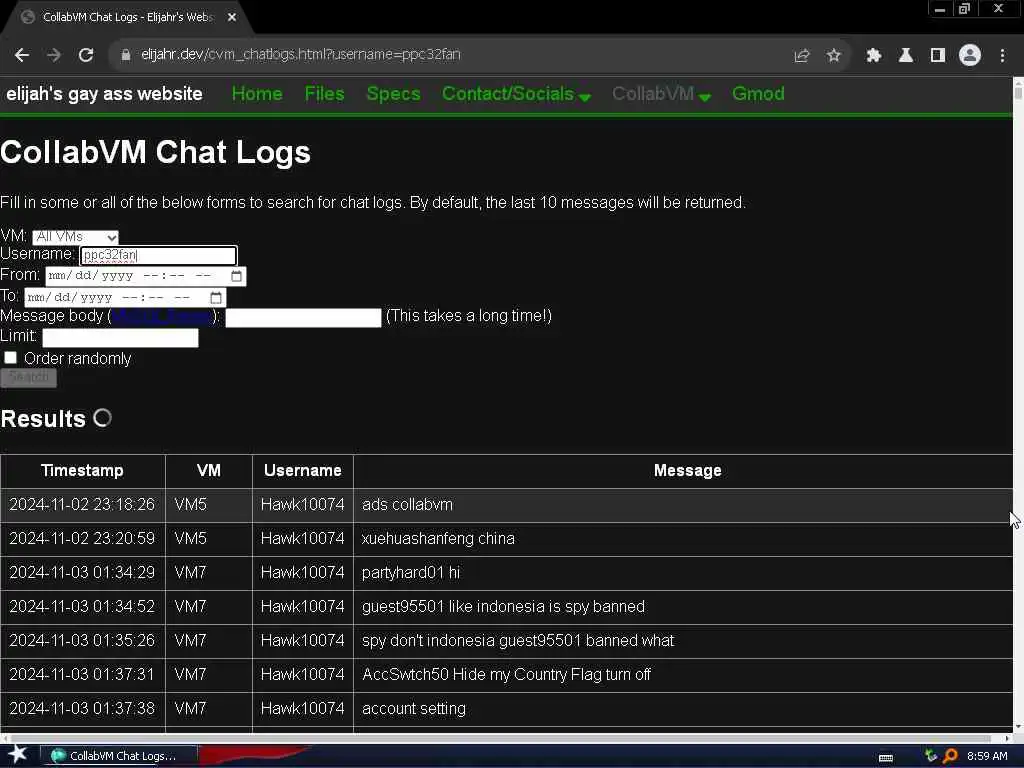Open the browser extensions puzzle icon
This screenshot has width=1024, height=768.
point(873,56)
